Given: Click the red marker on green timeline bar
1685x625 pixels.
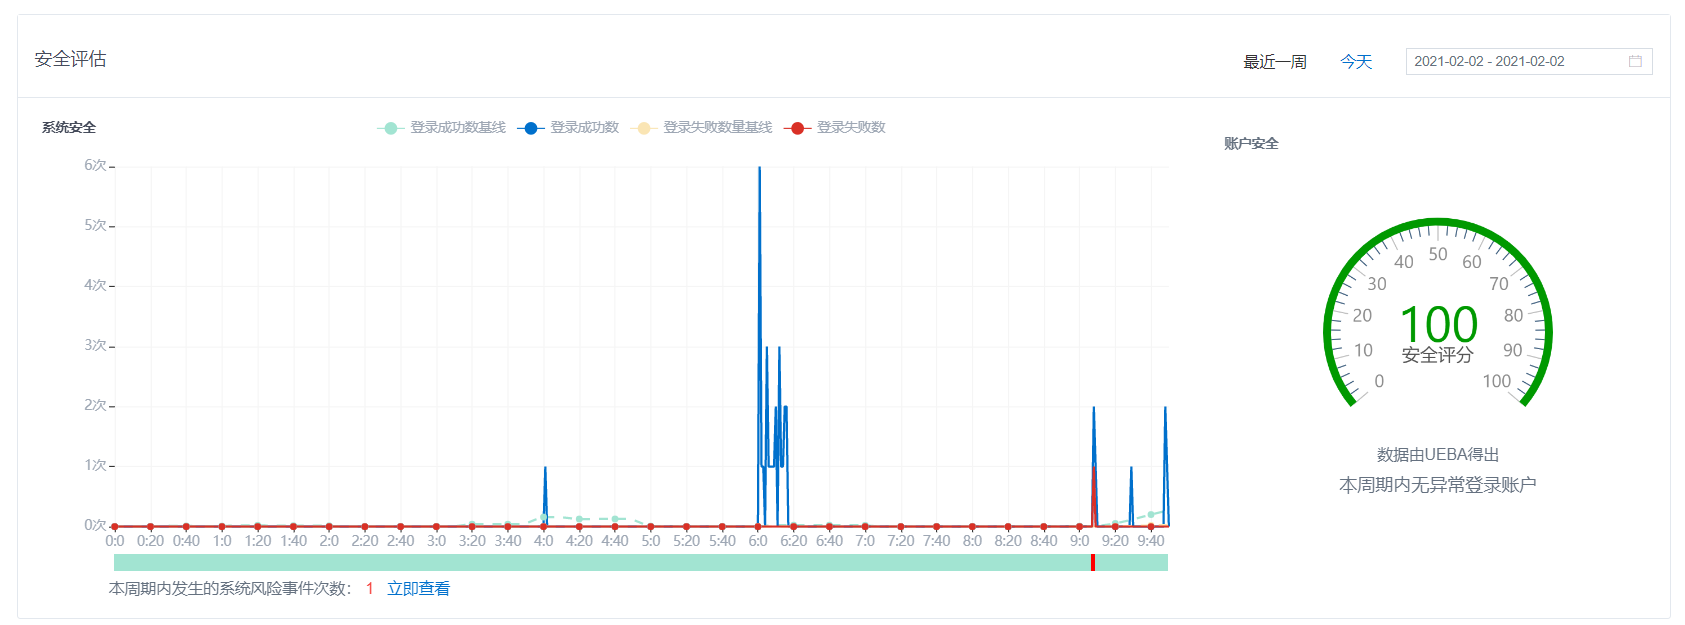Looking at the screenshot, I should point(1093,563).
